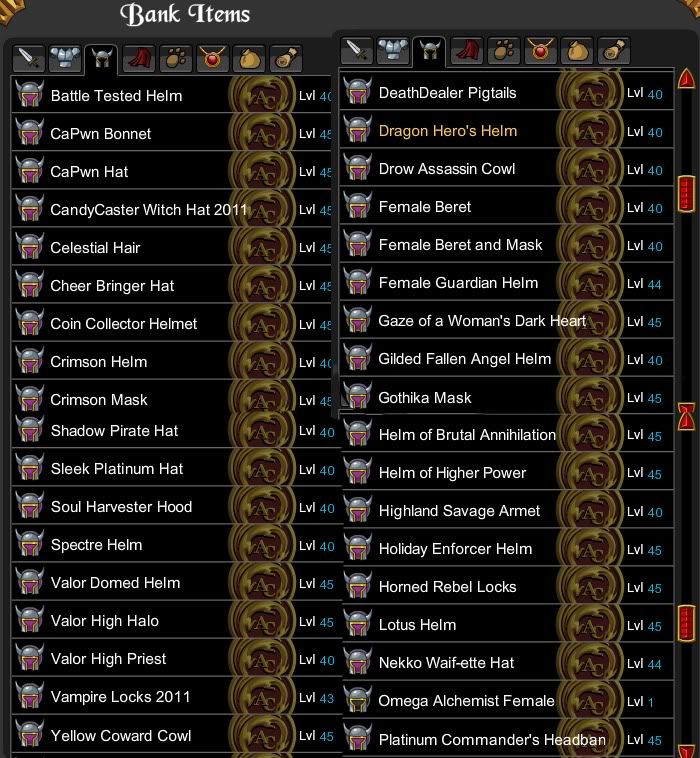The image size is (700, 758).
Task: Pick Omega Alchemist Female helm
Action: [508, 701]
